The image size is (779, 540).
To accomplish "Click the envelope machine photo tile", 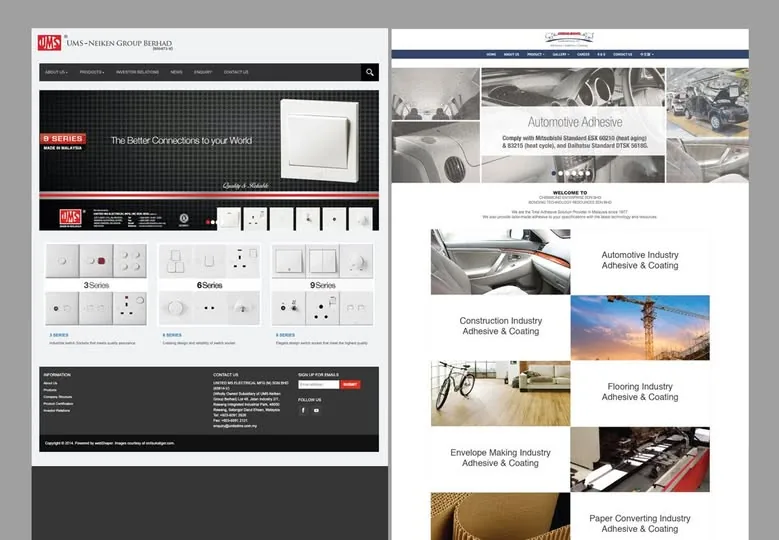I will point(640,460).
